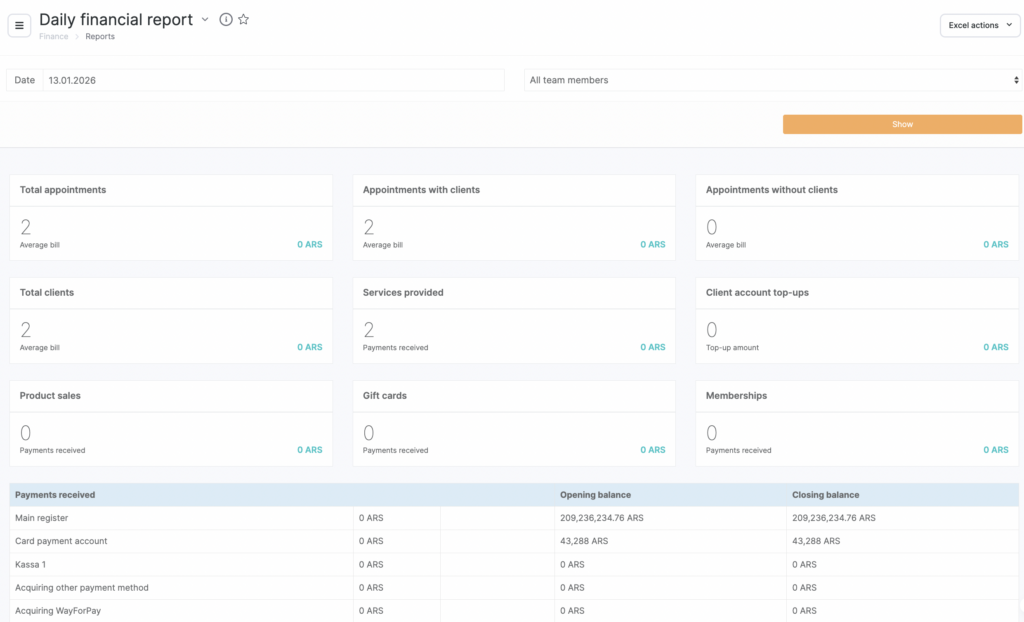Open the All team members selector

point(772,80)
